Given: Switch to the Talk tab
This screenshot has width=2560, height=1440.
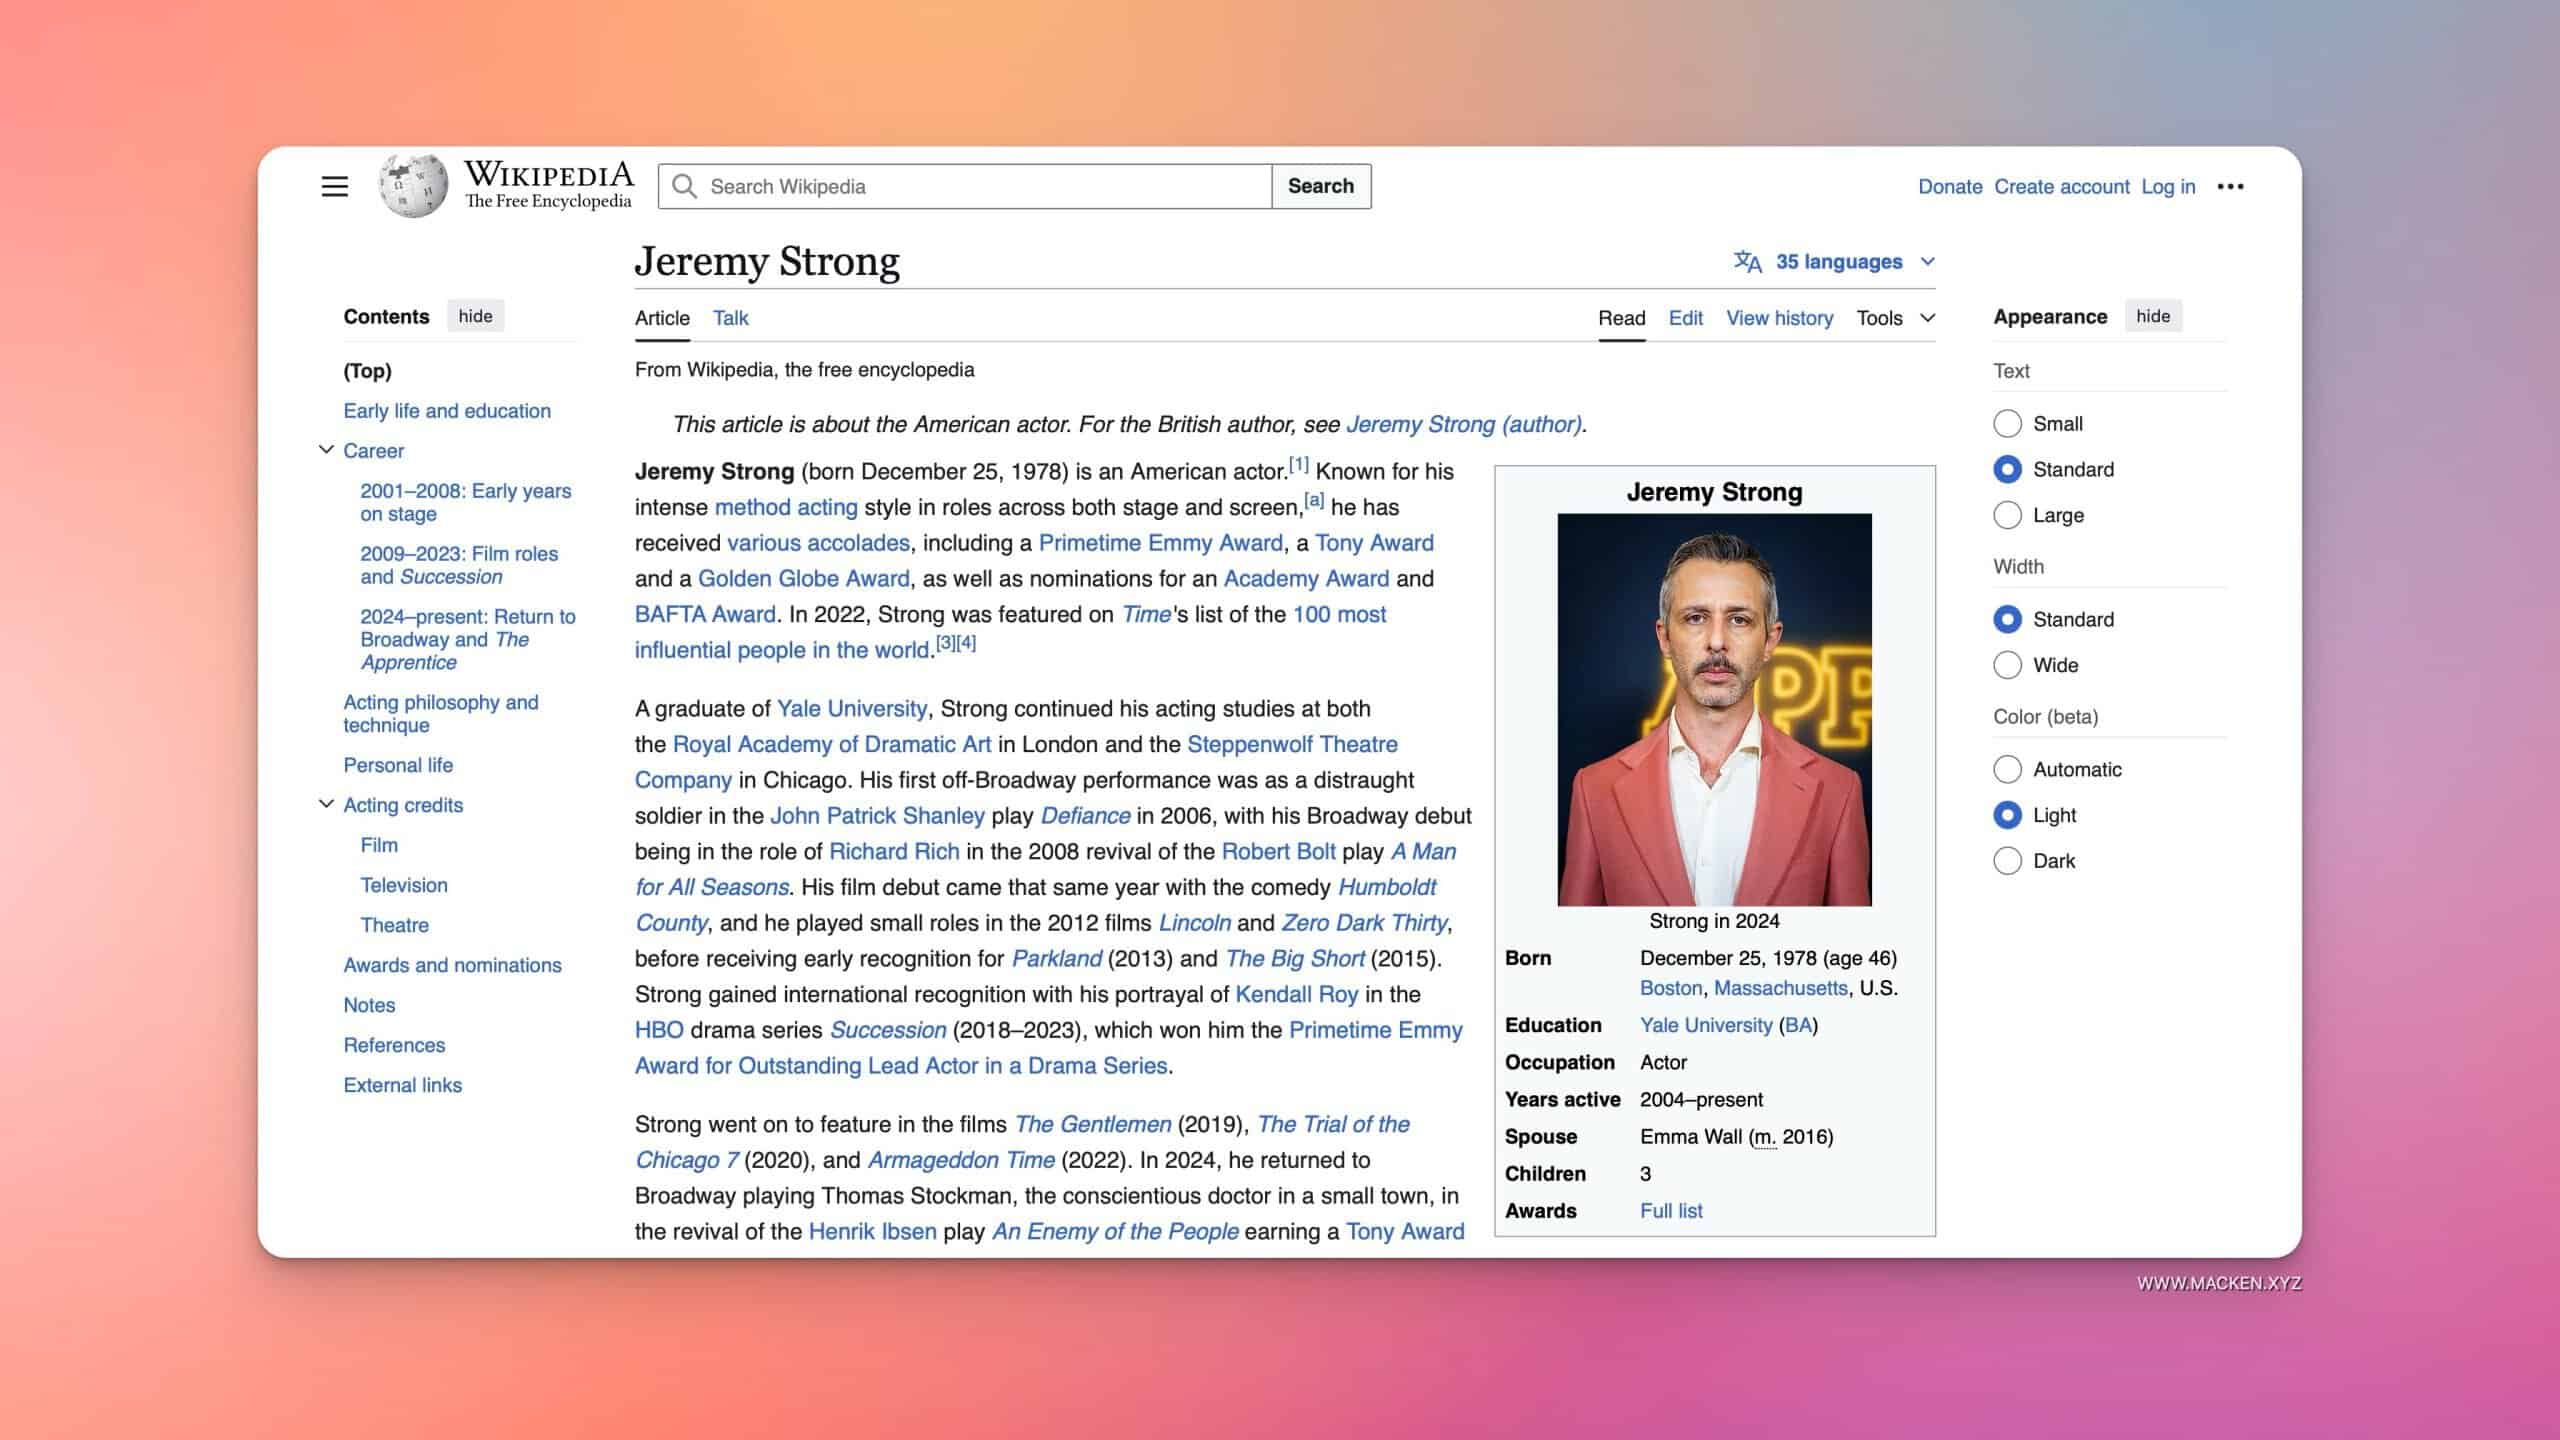Looking at the screenshot, I should point(730,318).
